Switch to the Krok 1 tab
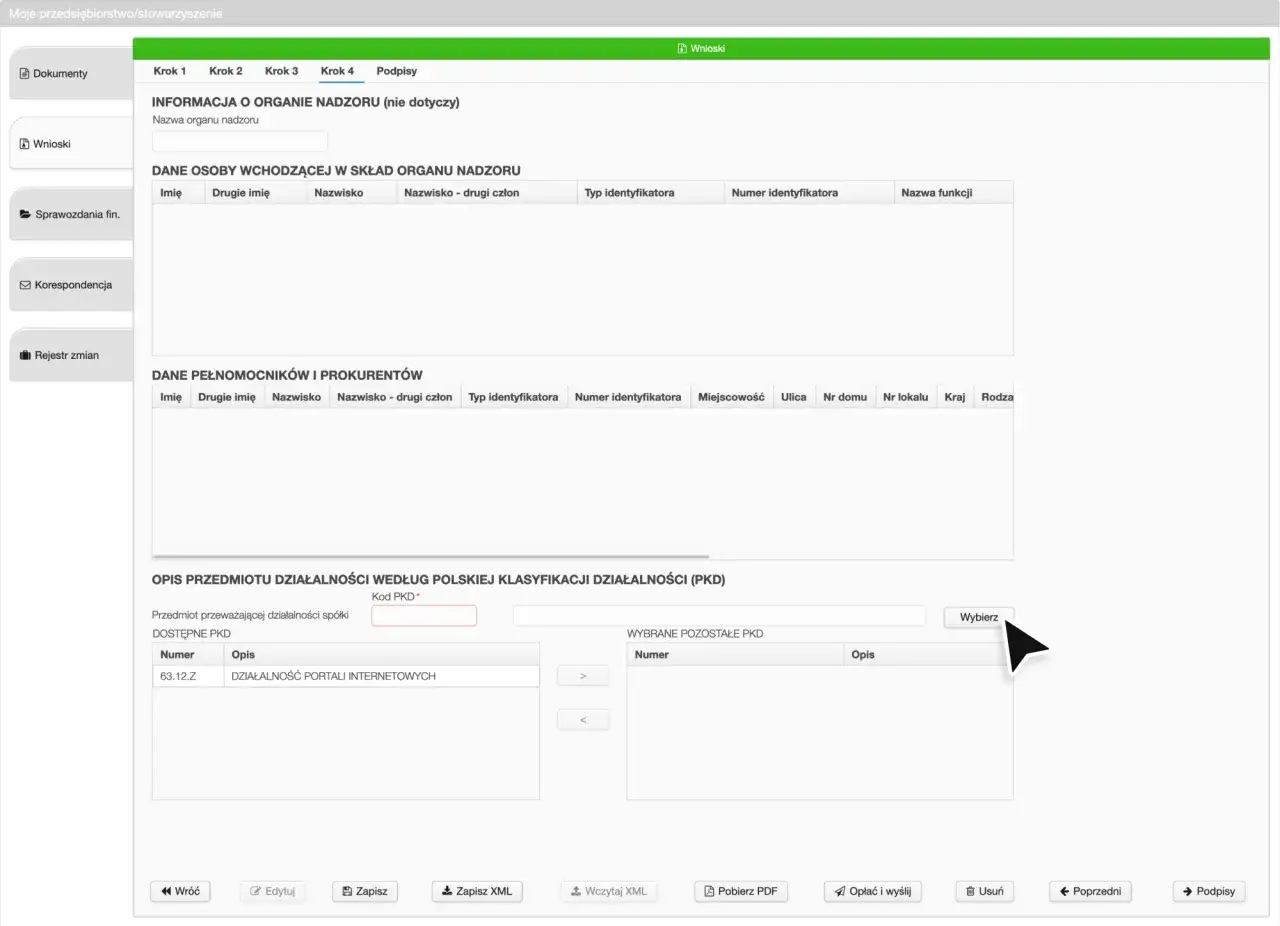The image size is (1280, 926). (x=169, y=71)
